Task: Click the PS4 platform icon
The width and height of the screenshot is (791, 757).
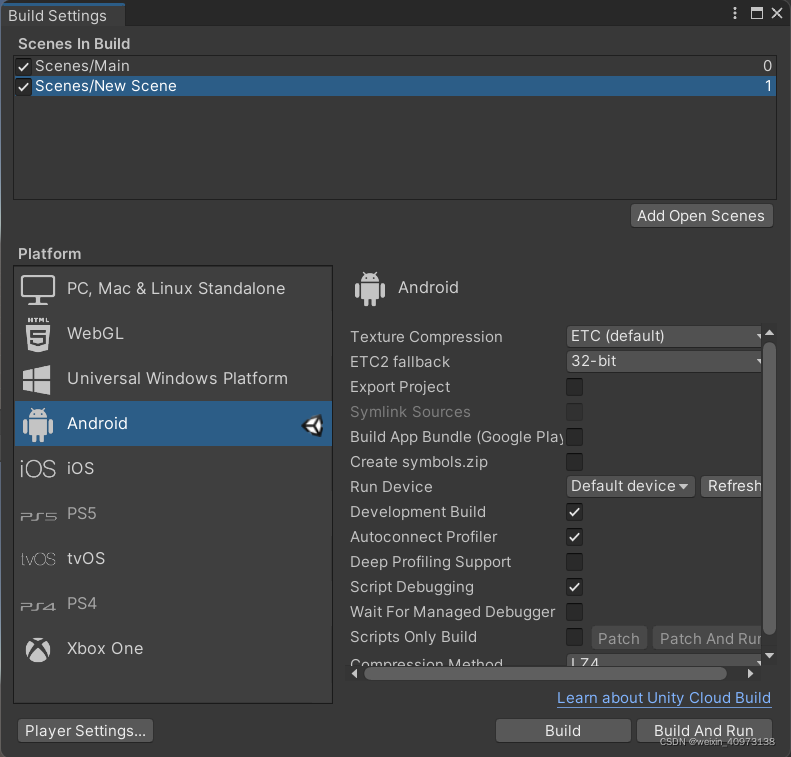Action: (38, 606)
